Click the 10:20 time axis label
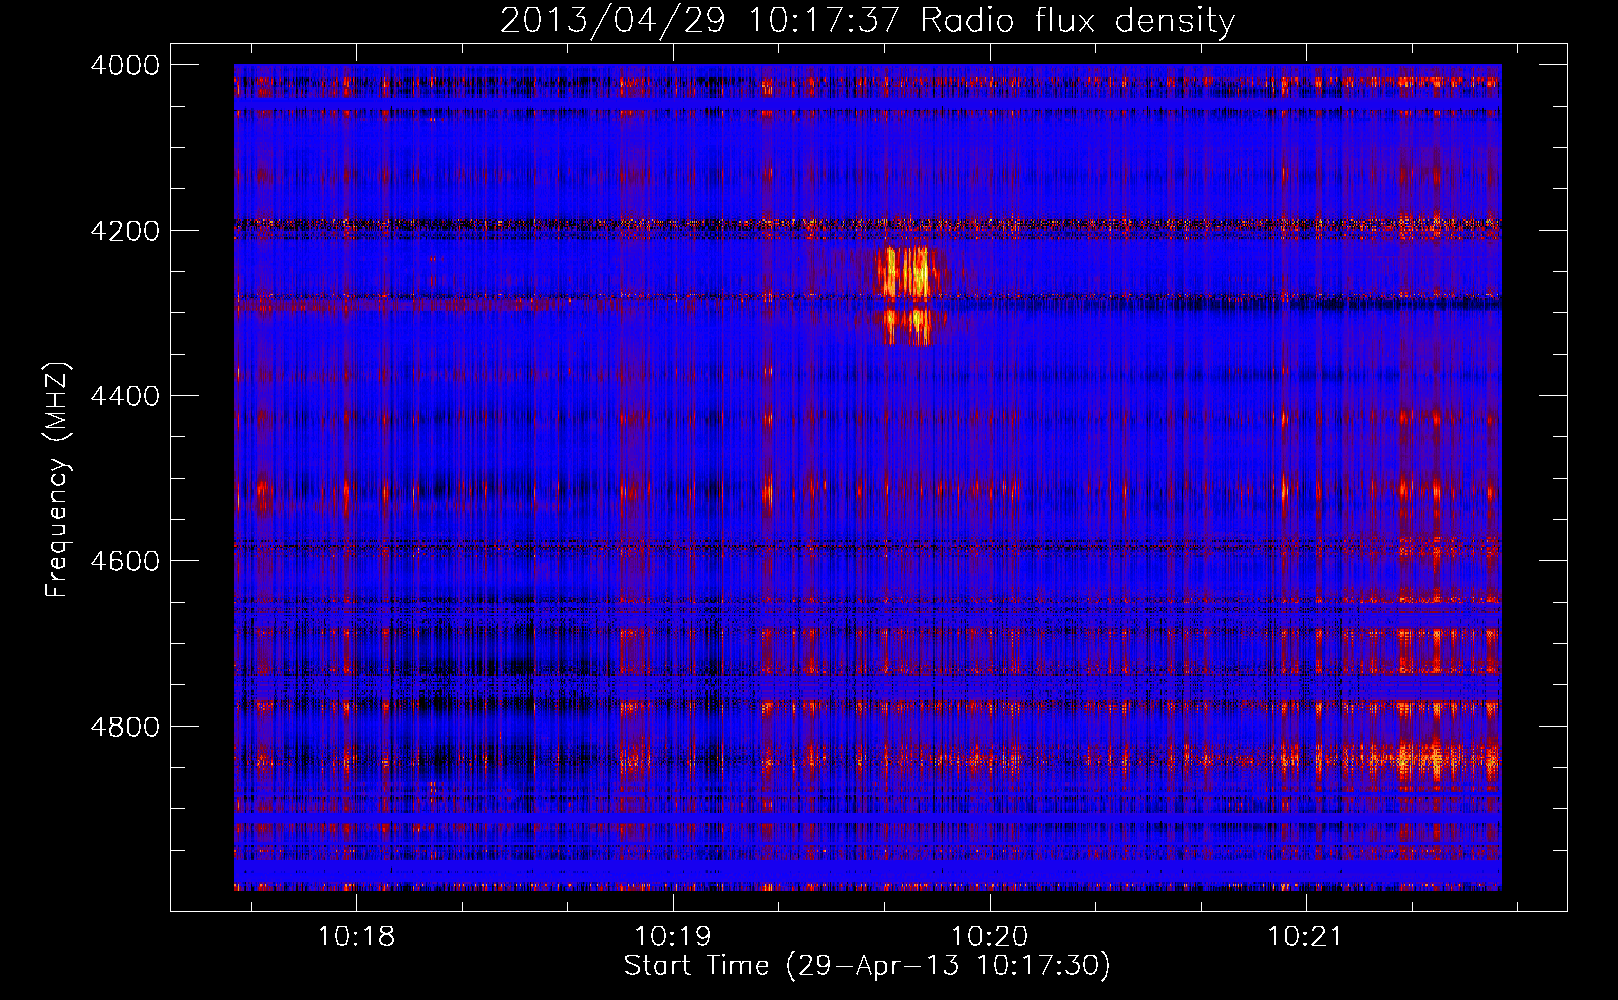Screen dimensions: 1618x1000 click(989, 937)
